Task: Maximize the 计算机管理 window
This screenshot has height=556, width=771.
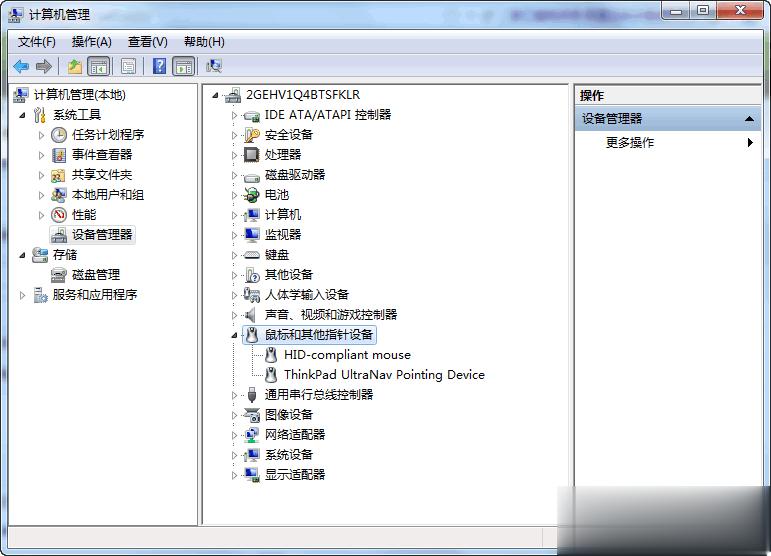Action: point(703,10)
